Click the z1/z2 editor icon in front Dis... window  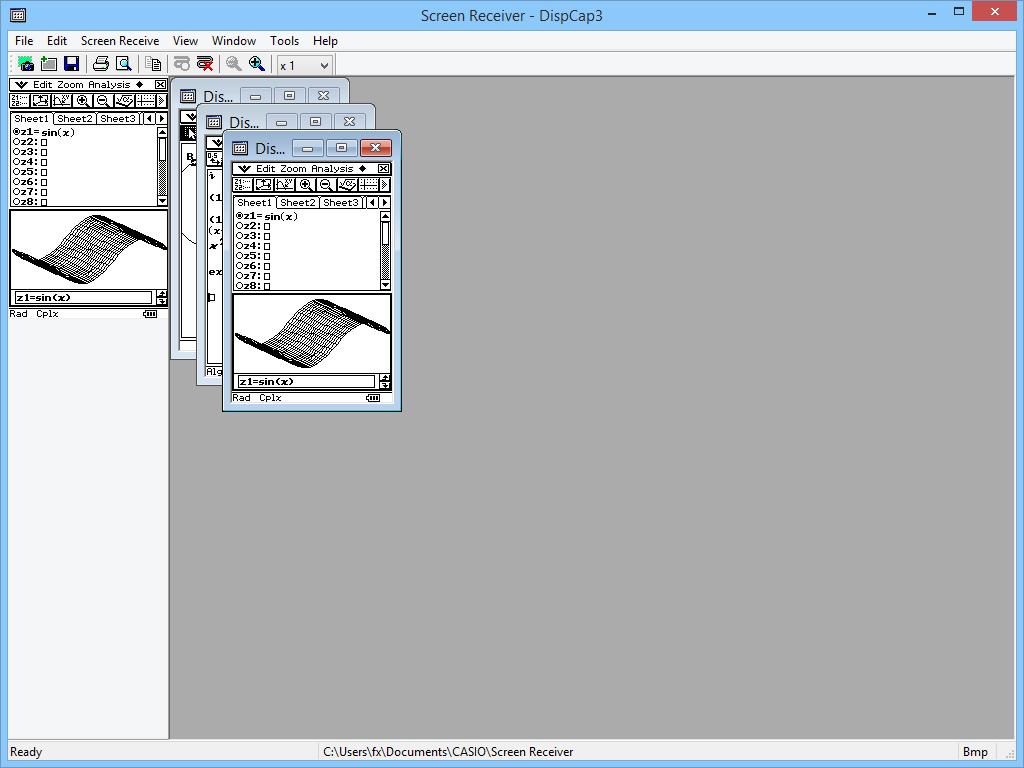tap(242, 185)
